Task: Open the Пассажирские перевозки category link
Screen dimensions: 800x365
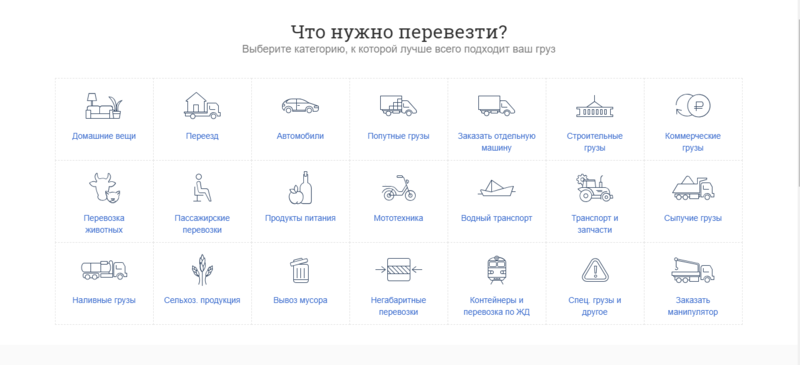Action: point(202,224)
